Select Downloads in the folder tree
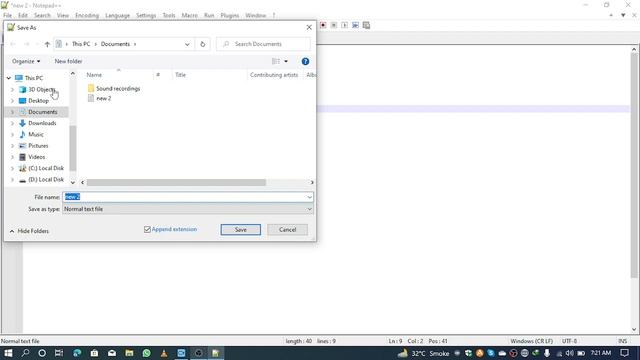Screen dimensions: 640x360 tap(42, 123)
